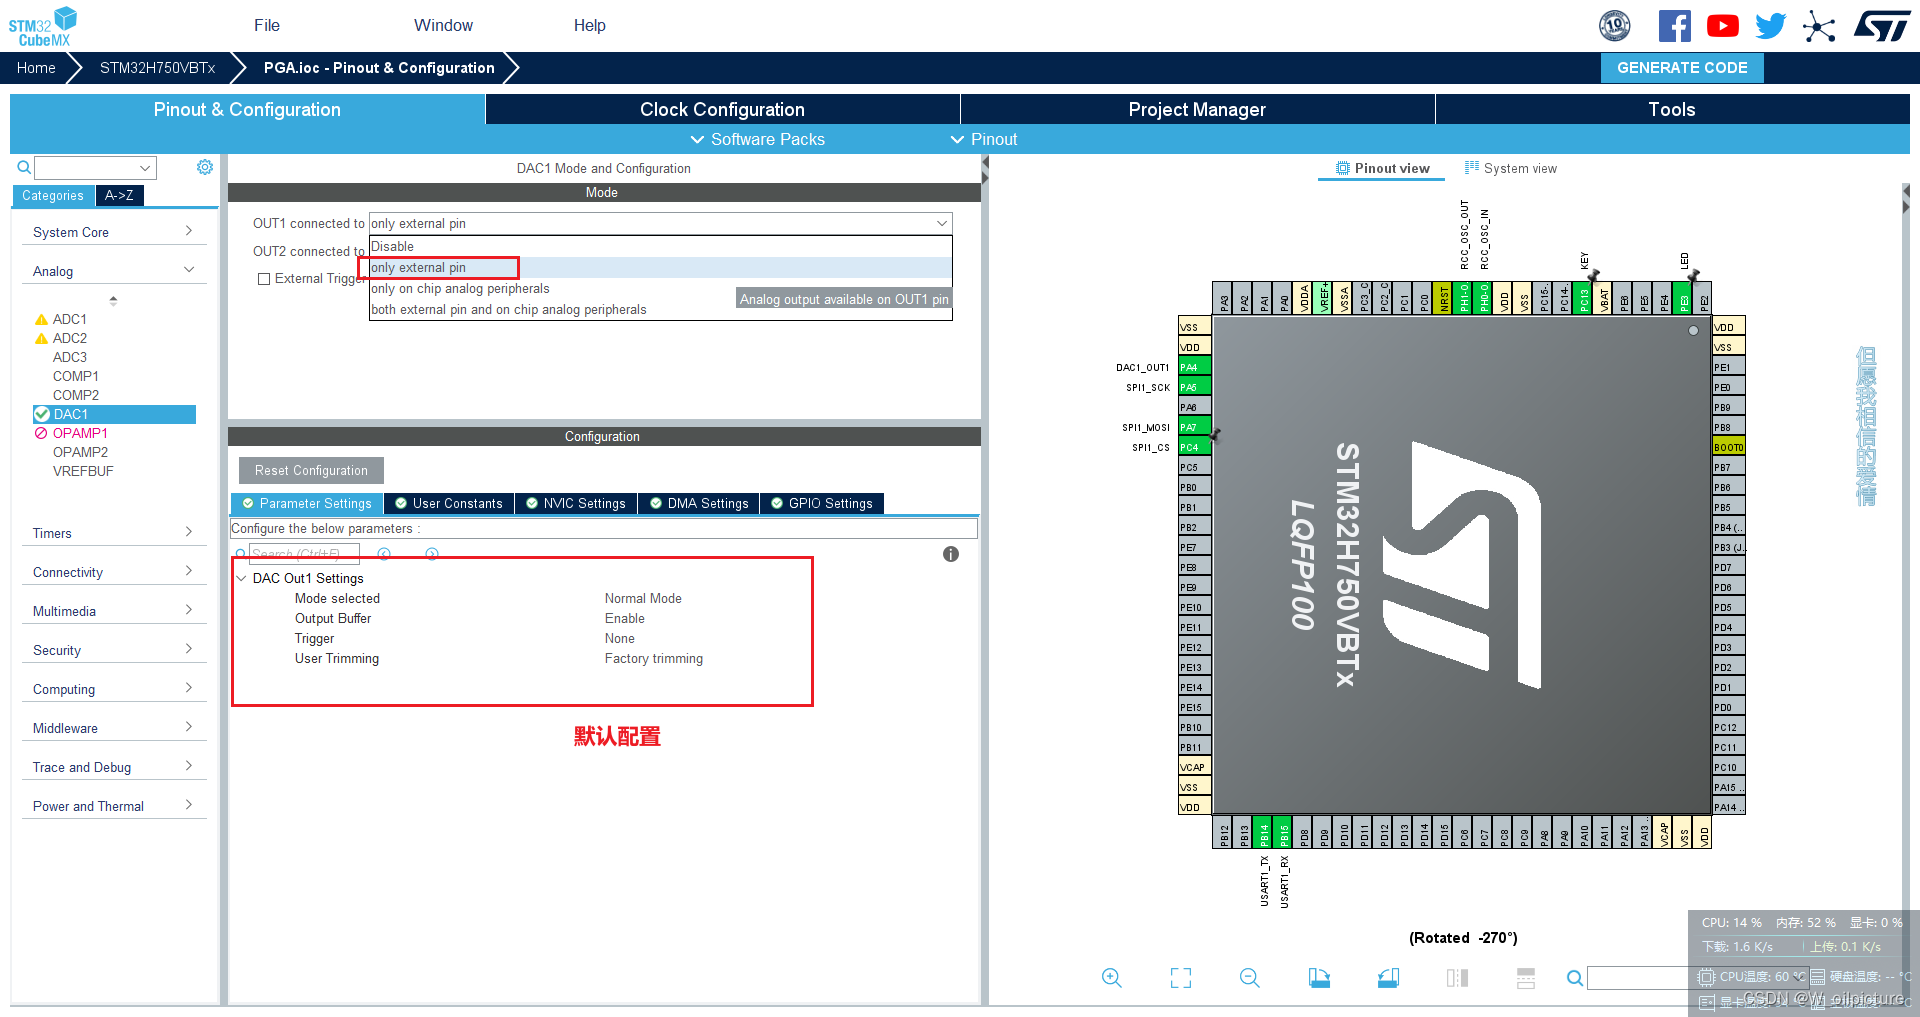Screen dimensions: 1920x1017
Task: Click the ST company logo
Action: point(1881,26)
